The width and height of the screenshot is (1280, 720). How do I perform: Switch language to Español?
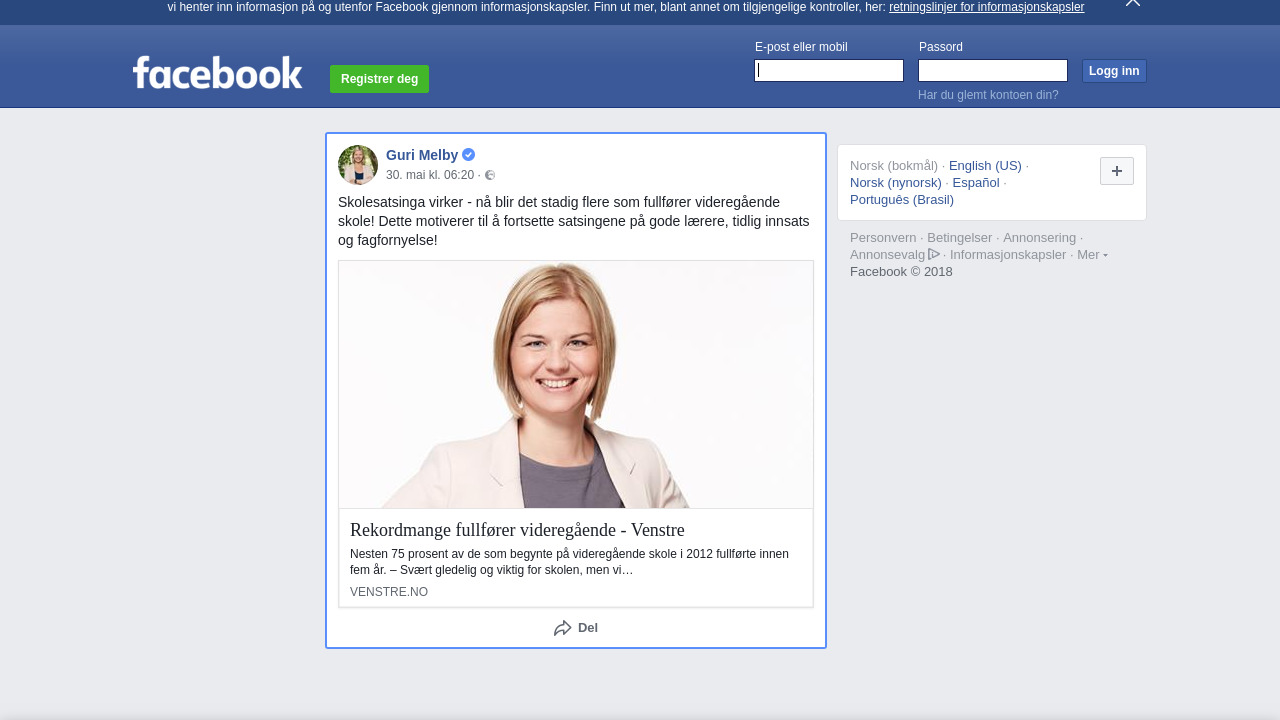[976, 183]
